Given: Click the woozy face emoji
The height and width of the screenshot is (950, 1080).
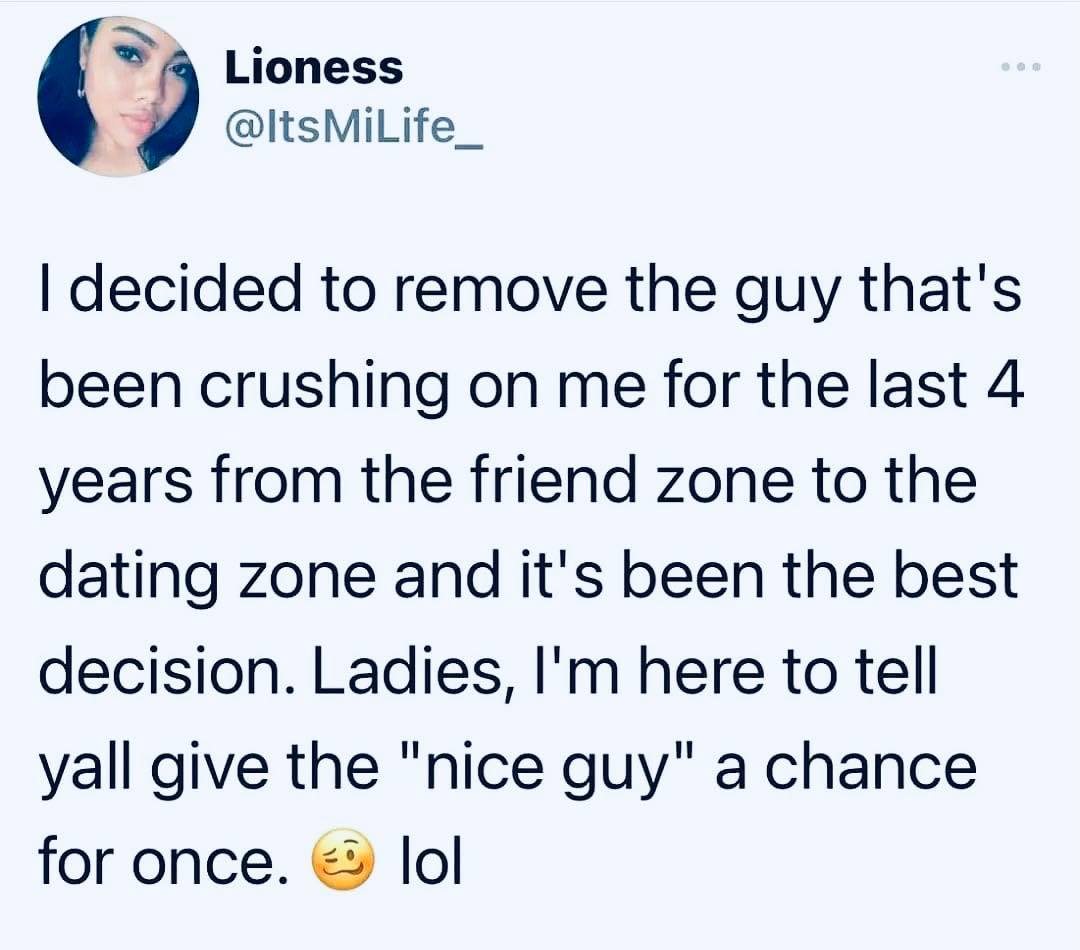Looking at the screenshot, I should [x=344, y=860].
